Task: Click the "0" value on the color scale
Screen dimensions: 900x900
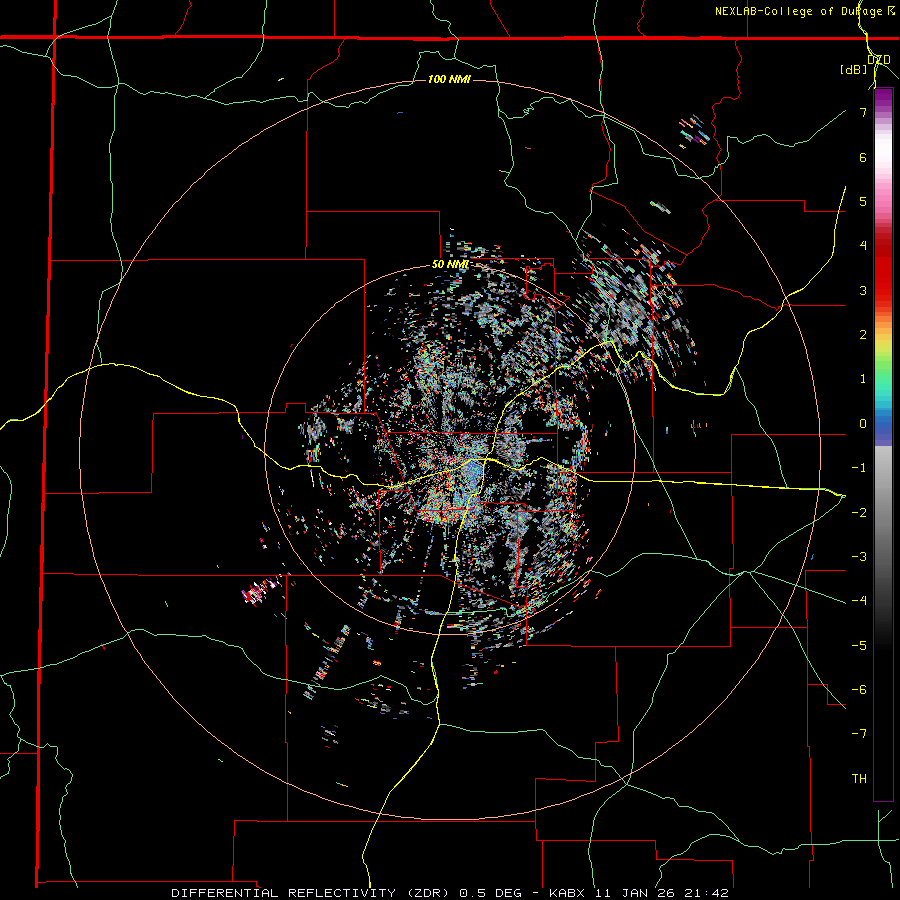Action: (863, 424)
